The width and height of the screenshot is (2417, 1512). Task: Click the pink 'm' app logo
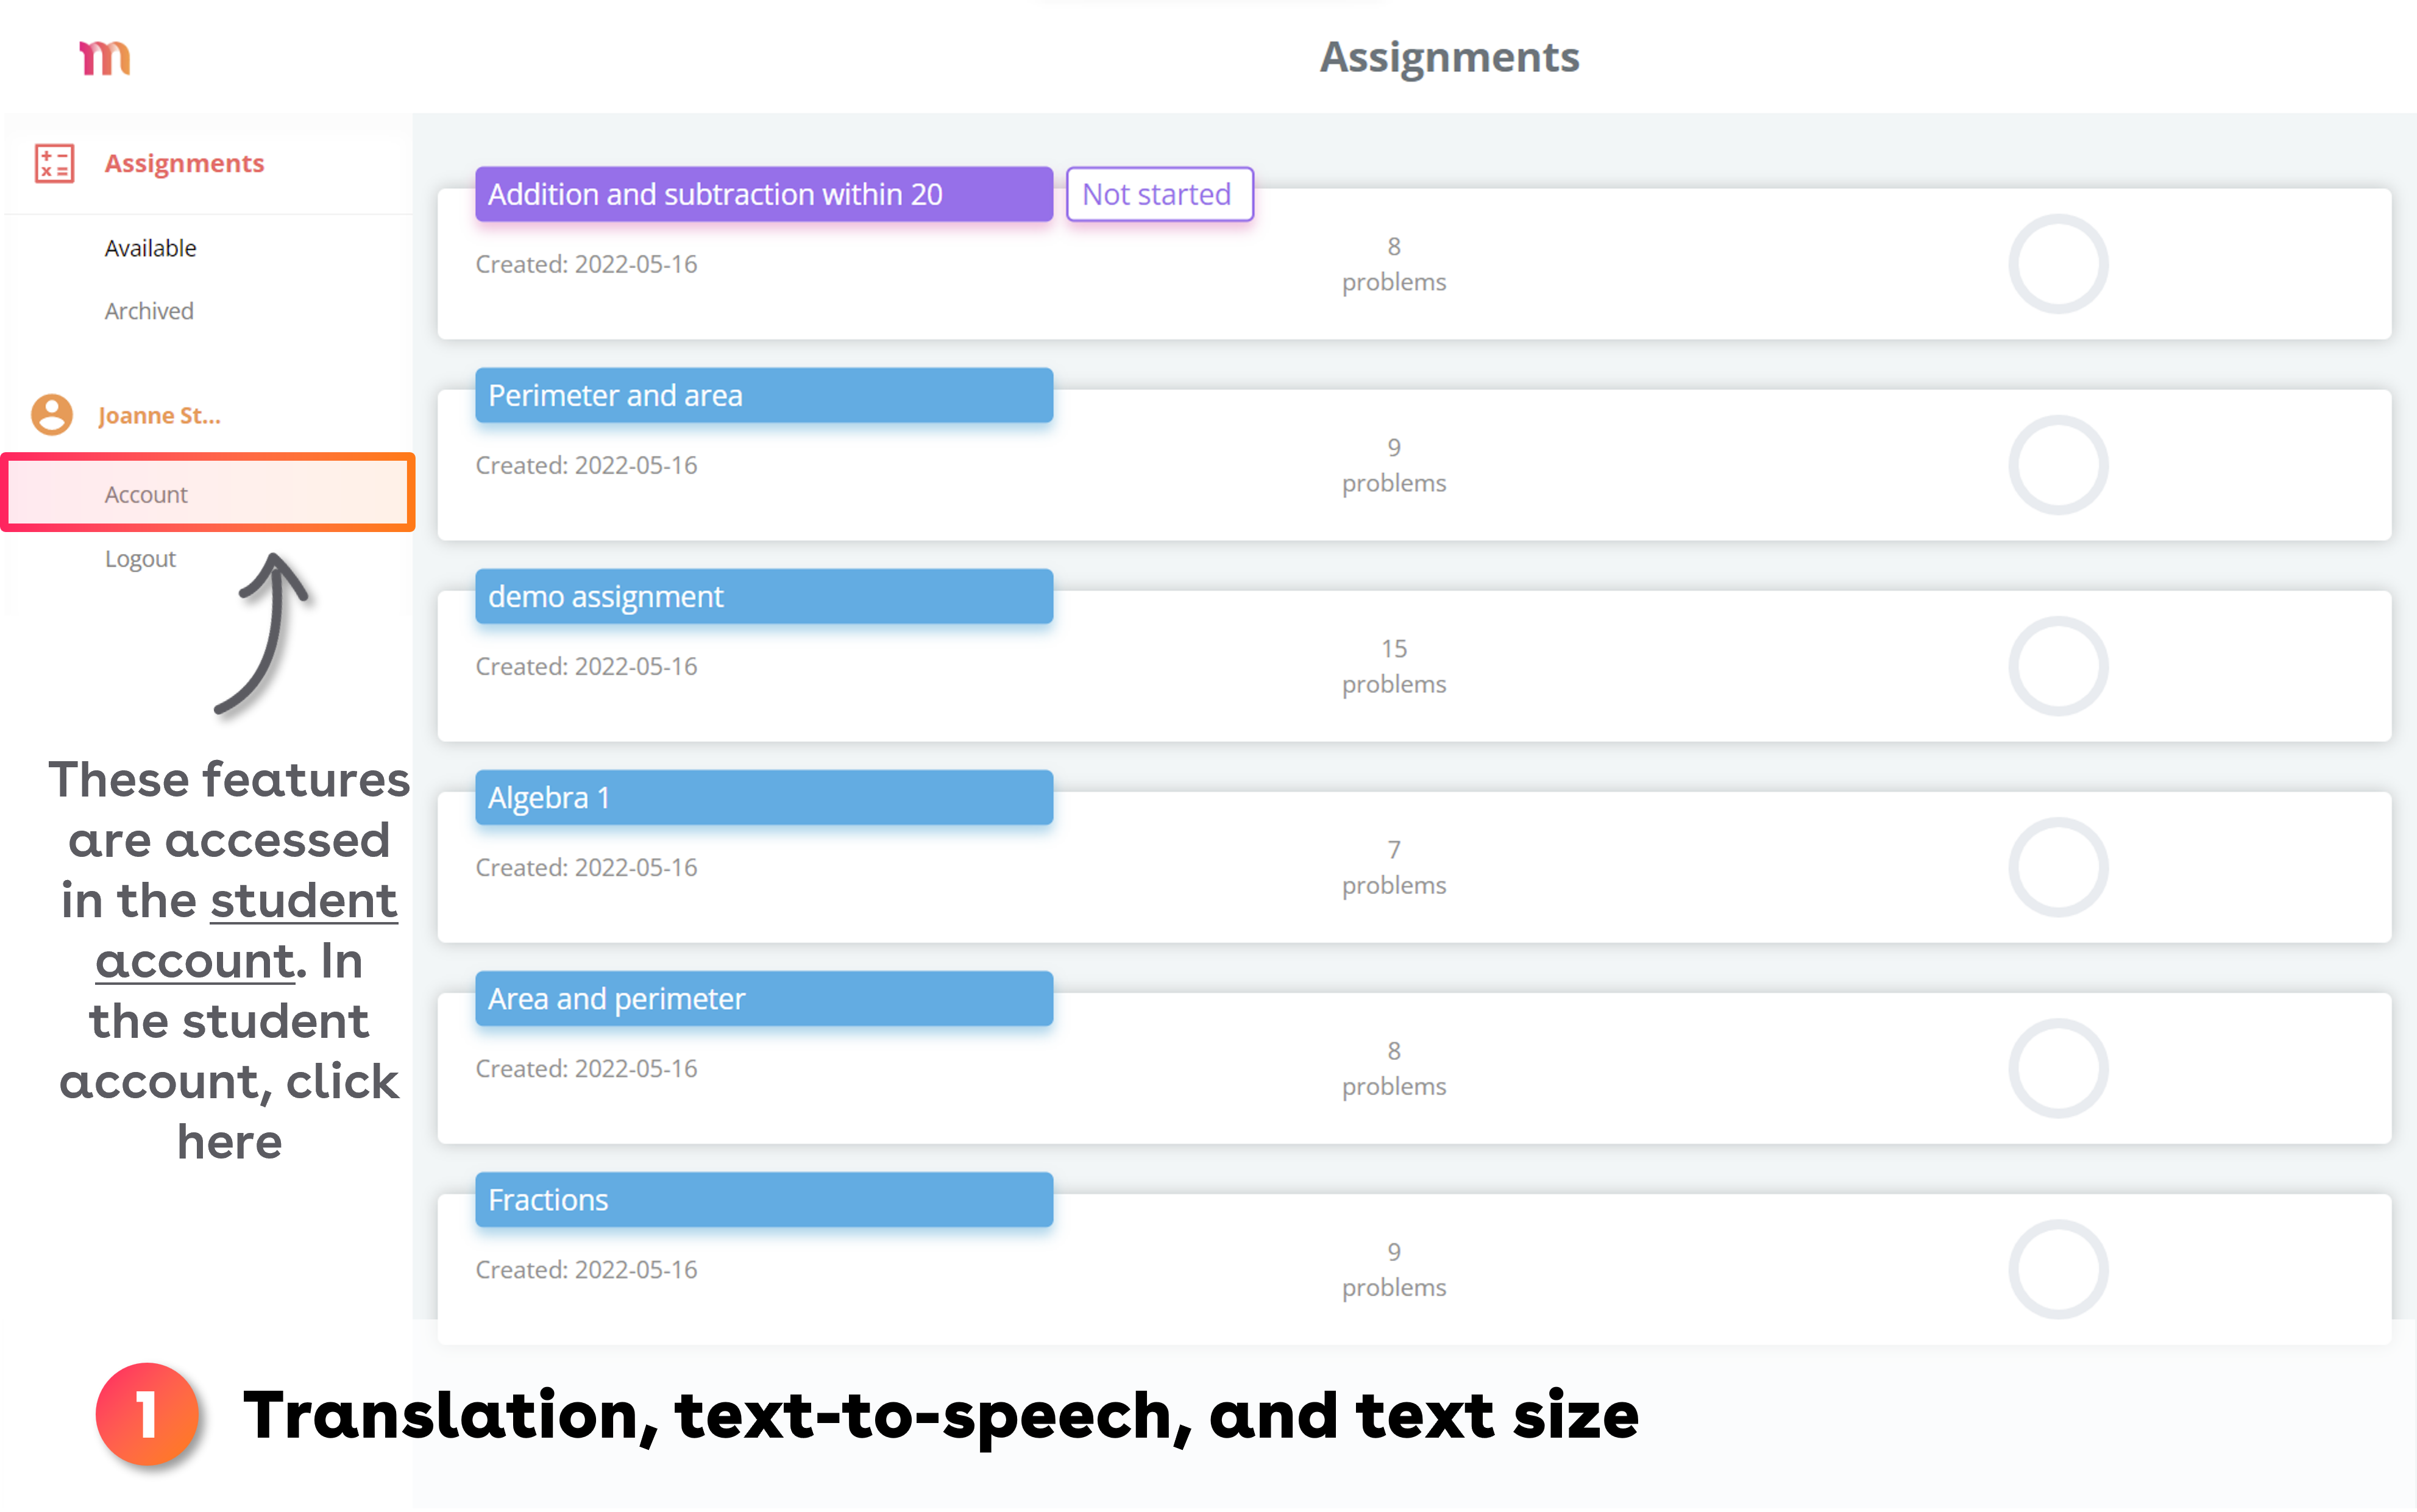[105, 58]
